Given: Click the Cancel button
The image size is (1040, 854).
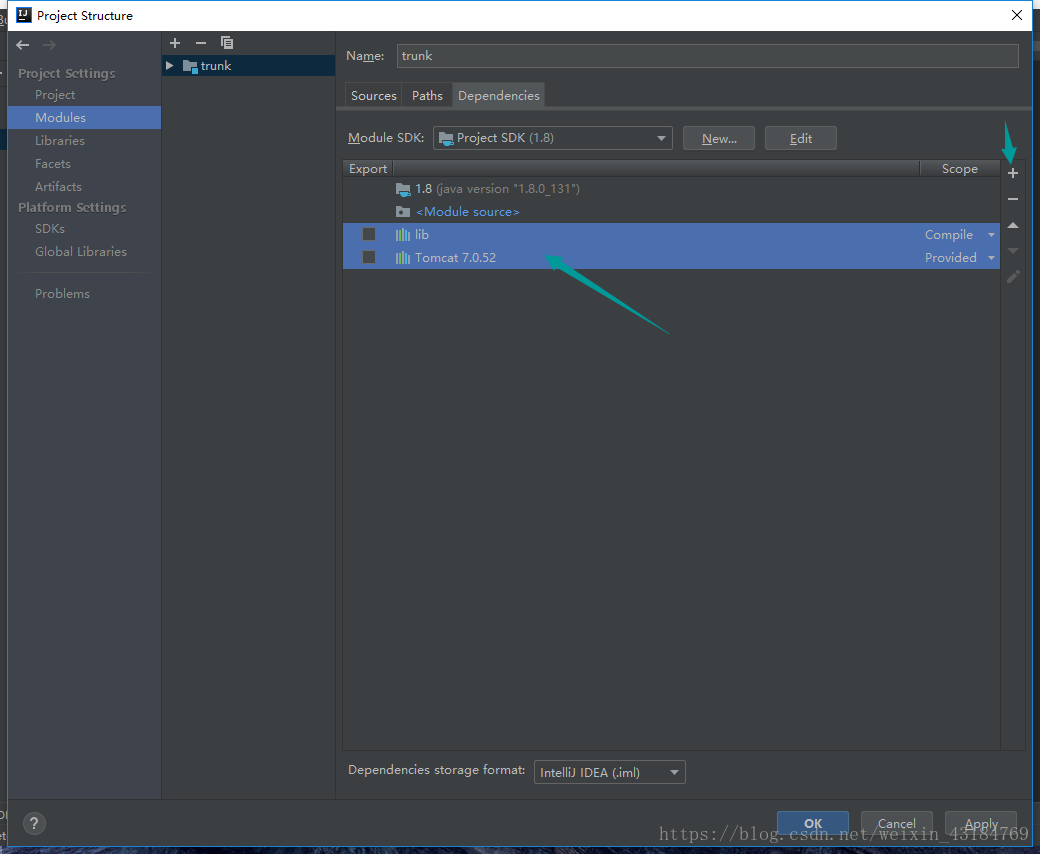Looking at the screenshot, I should (x=897, y=824).
